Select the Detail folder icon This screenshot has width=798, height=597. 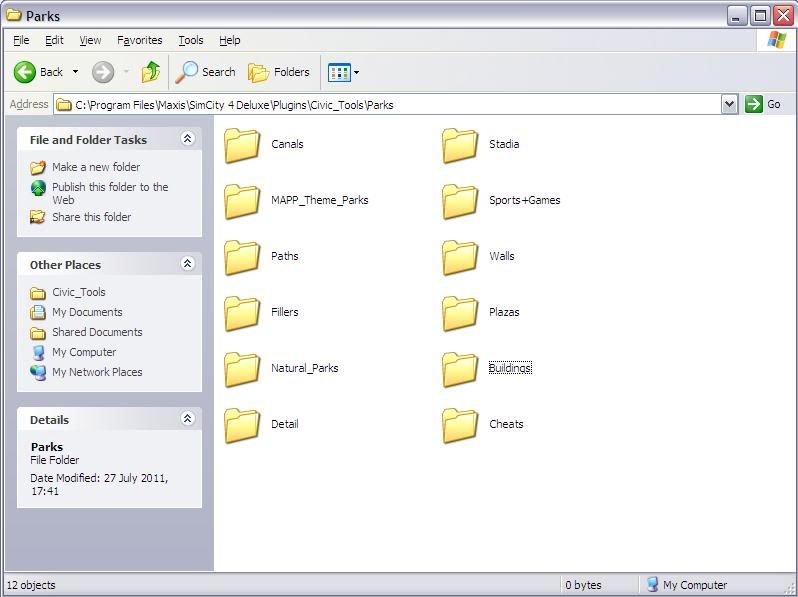pyautogui.click(x=242, y=425)
